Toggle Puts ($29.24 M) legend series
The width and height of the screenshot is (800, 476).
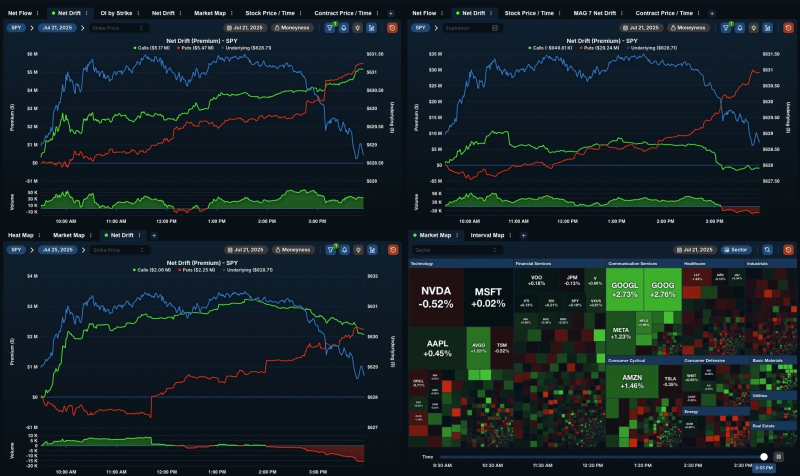pos(599,48)
